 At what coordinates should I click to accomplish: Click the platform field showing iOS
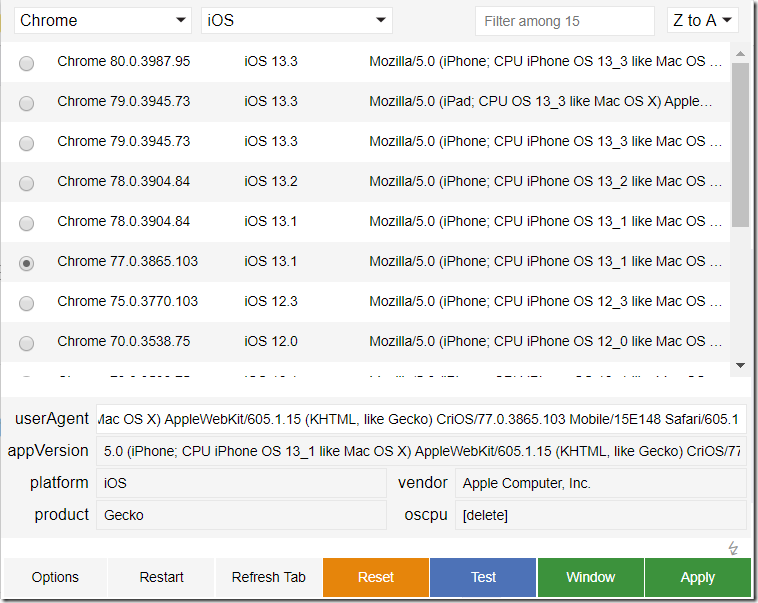click(x=241, y=483)
